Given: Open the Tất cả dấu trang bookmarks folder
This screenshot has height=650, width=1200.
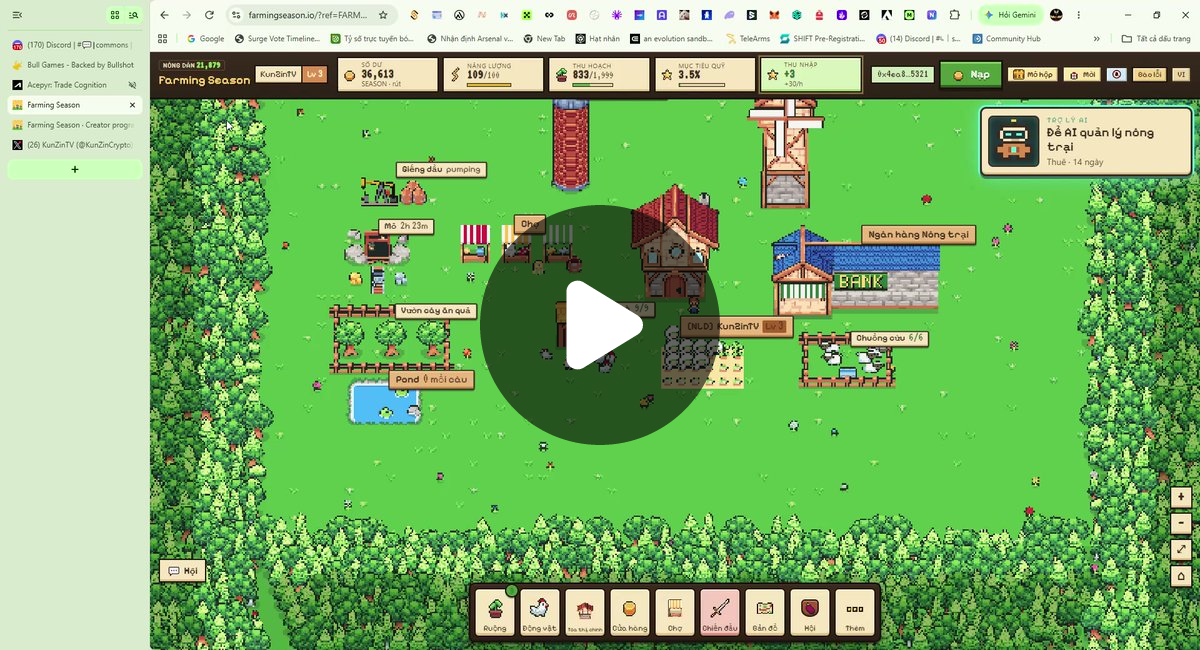Looking at the screenshot, I should tap(1157, 39).
